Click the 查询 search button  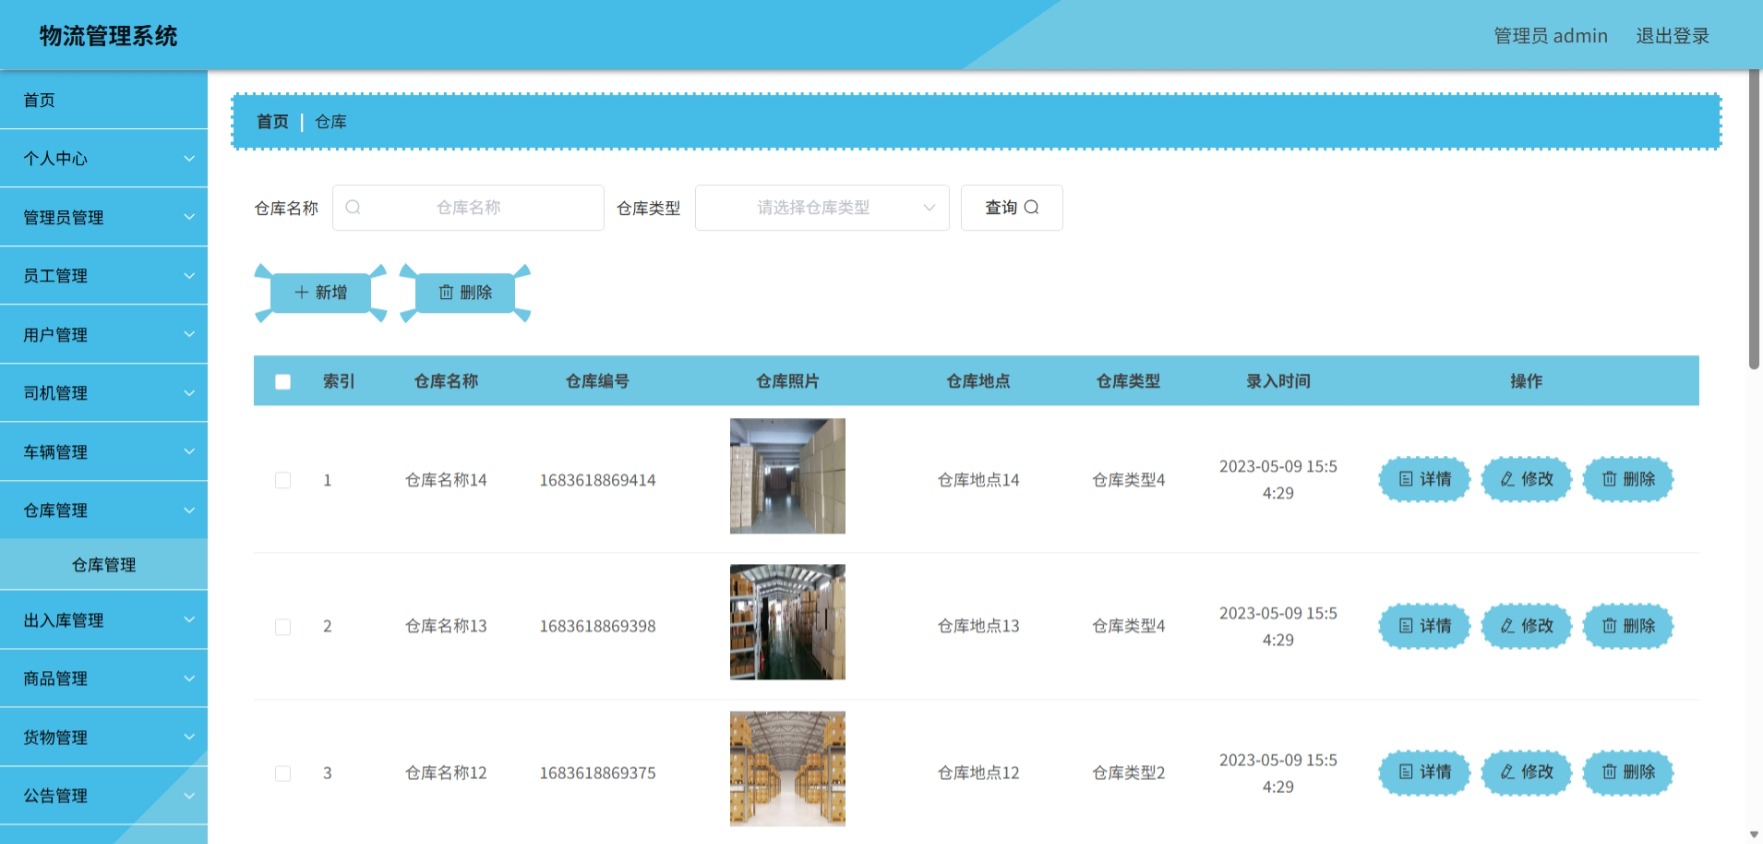coord(1011,208)
